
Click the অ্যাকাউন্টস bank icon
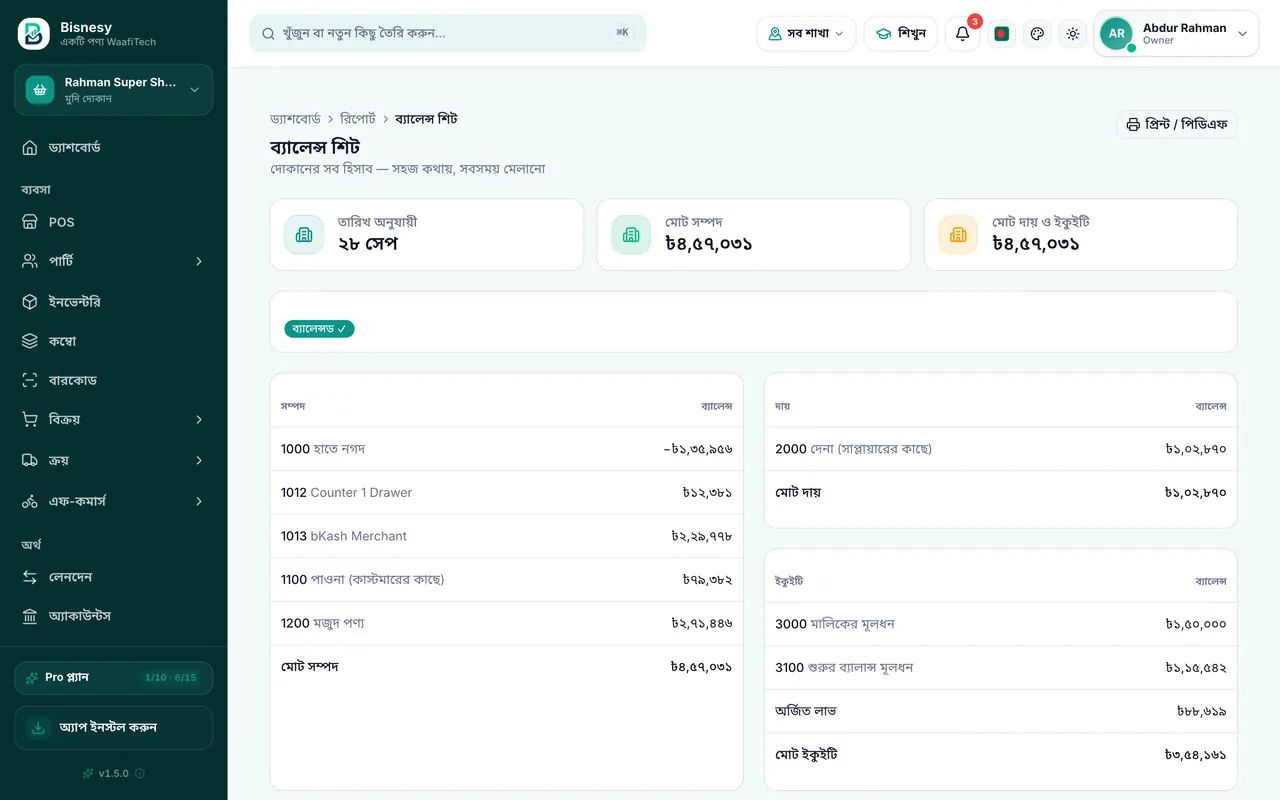click(30, 616)
